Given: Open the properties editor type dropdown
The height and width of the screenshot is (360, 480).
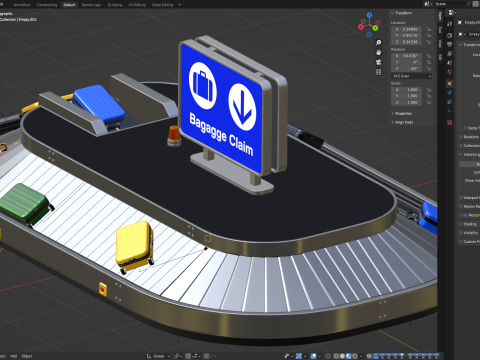Looking at the screenshot, I should coord(453,13).
